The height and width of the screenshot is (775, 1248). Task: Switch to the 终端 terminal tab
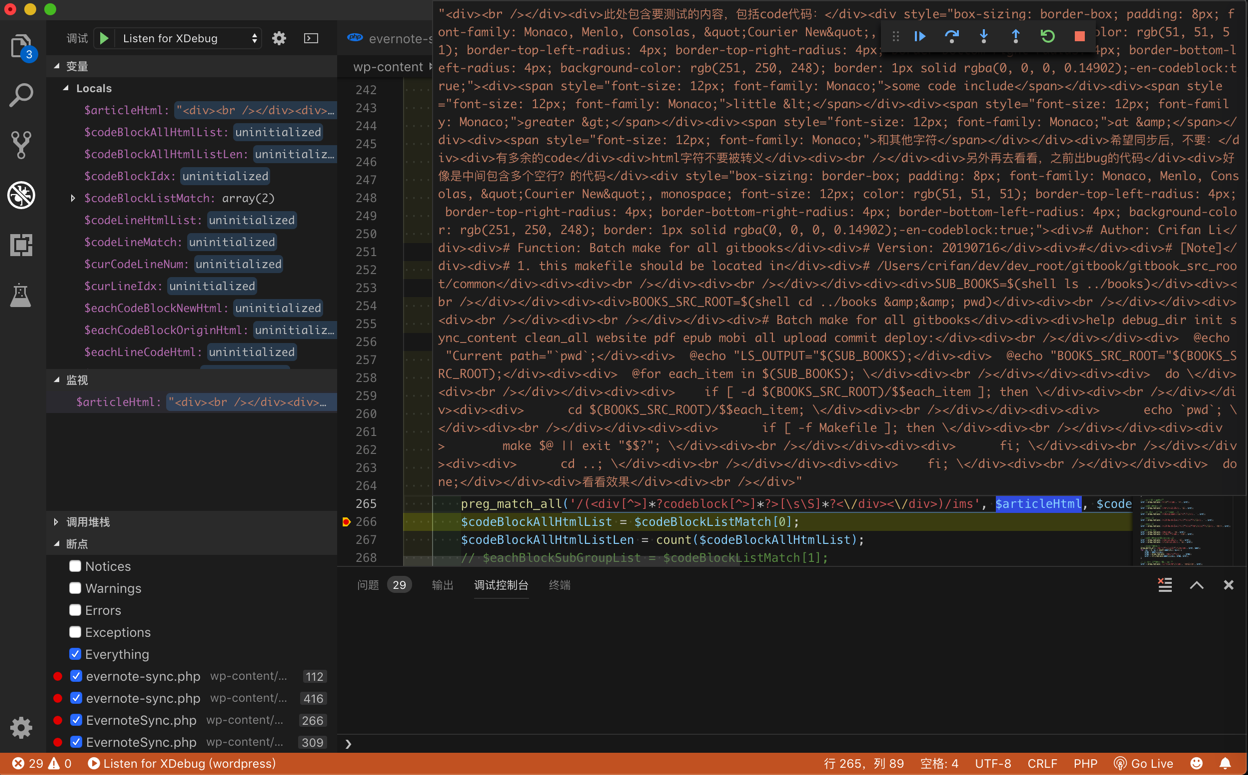559,585
